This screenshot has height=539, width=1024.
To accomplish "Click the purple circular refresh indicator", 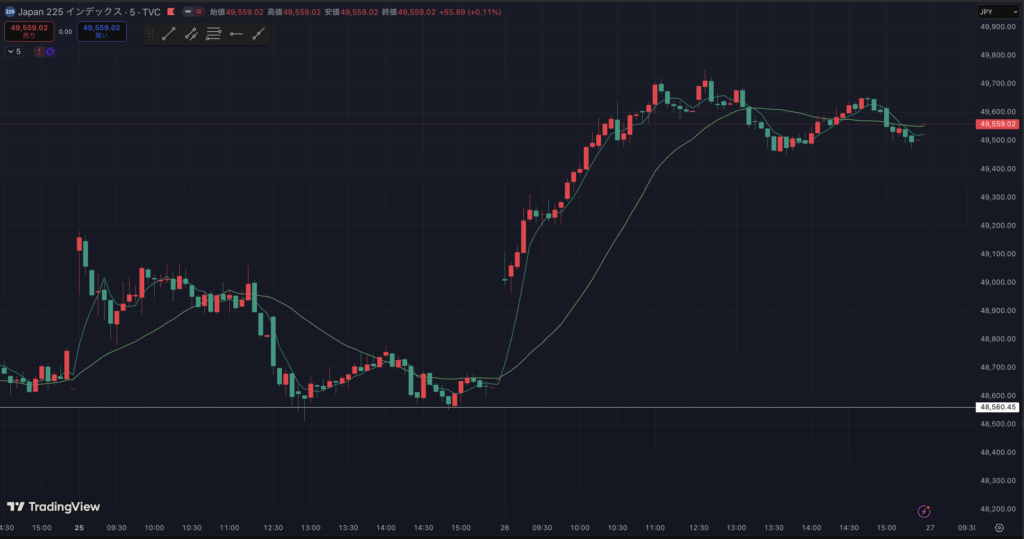I will click(49, 51).
